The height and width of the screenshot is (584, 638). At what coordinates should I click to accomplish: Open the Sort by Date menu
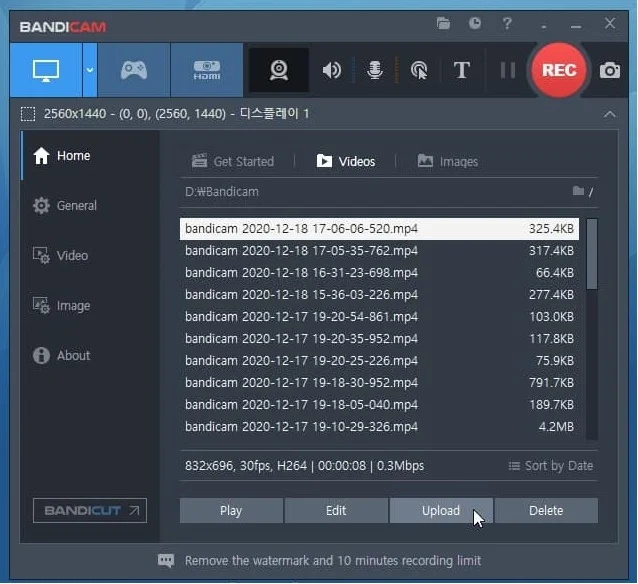tap(551, 466)
